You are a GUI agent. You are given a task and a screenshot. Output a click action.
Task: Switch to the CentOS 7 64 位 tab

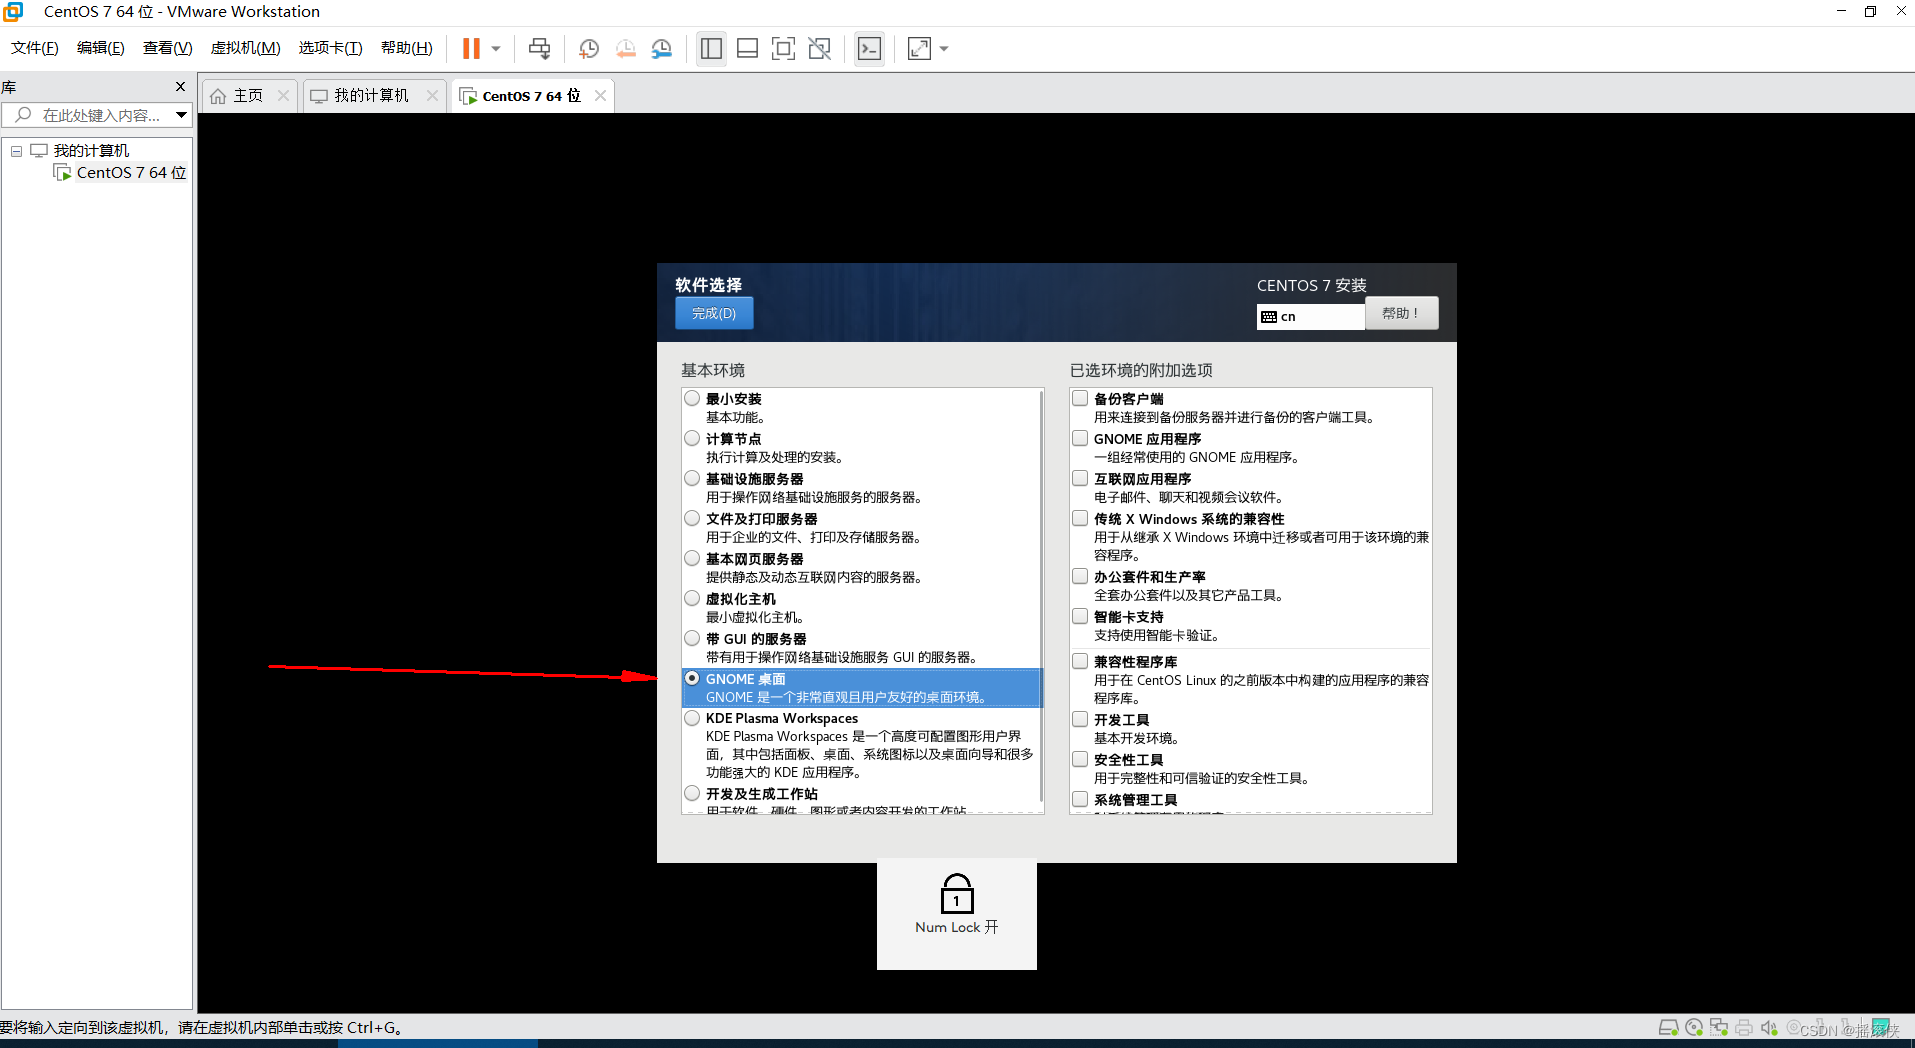[x=531, y=96]
